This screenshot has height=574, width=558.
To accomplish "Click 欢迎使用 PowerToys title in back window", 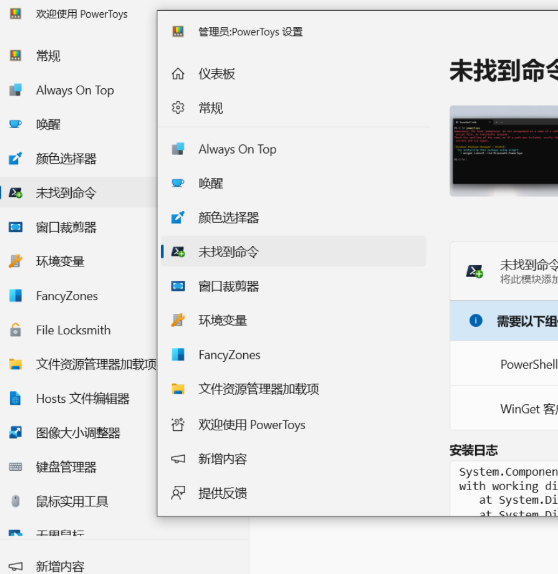I will pos(81,14).
